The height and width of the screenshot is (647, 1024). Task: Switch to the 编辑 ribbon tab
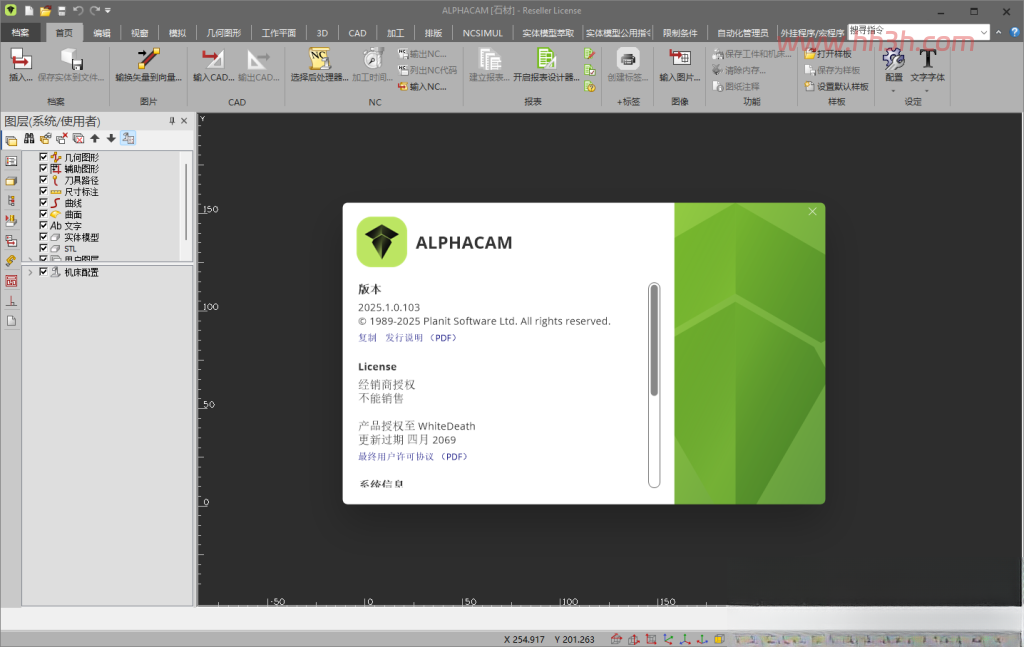click(x=102, y=33)
